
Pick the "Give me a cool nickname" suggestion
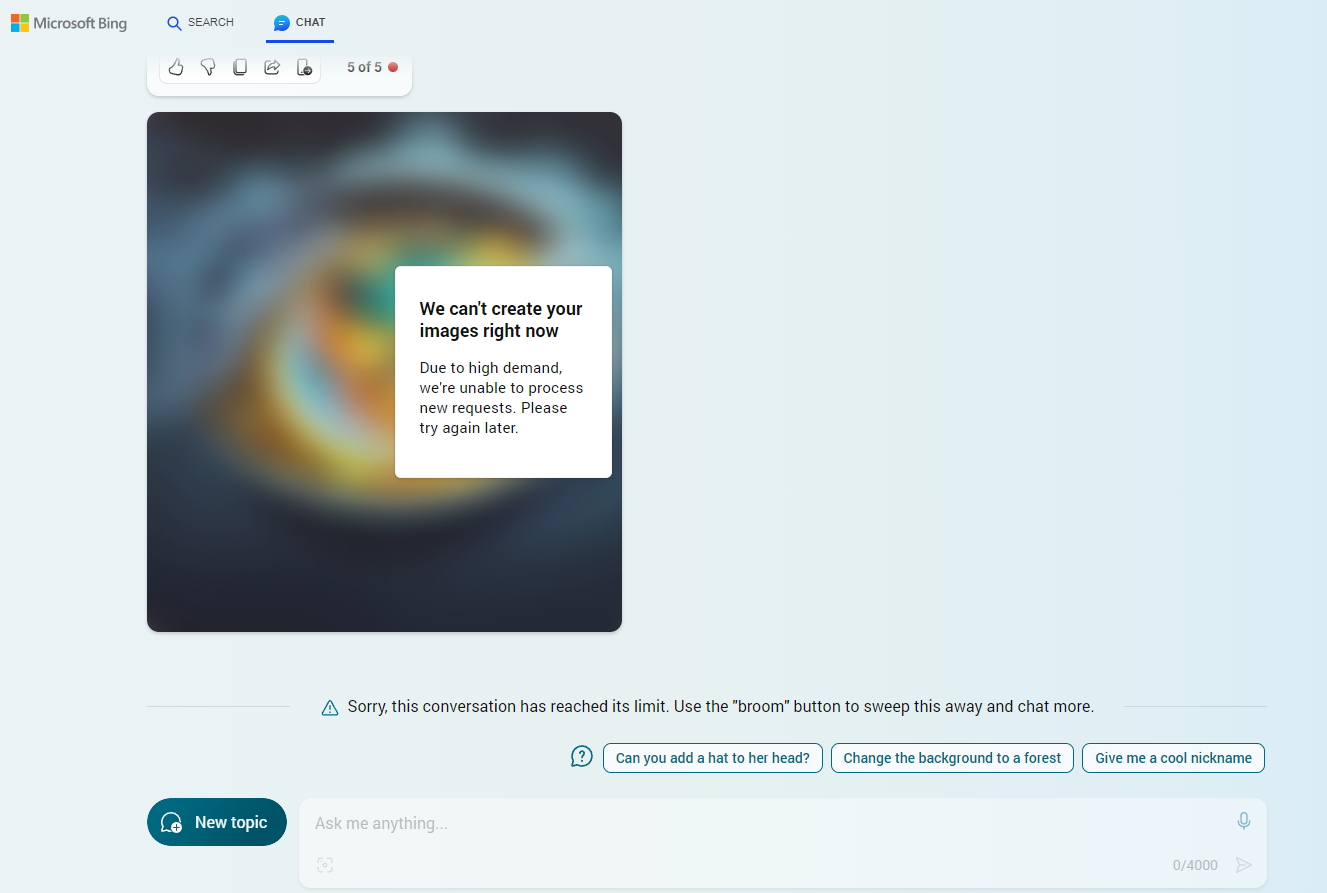coord(1173,758)
